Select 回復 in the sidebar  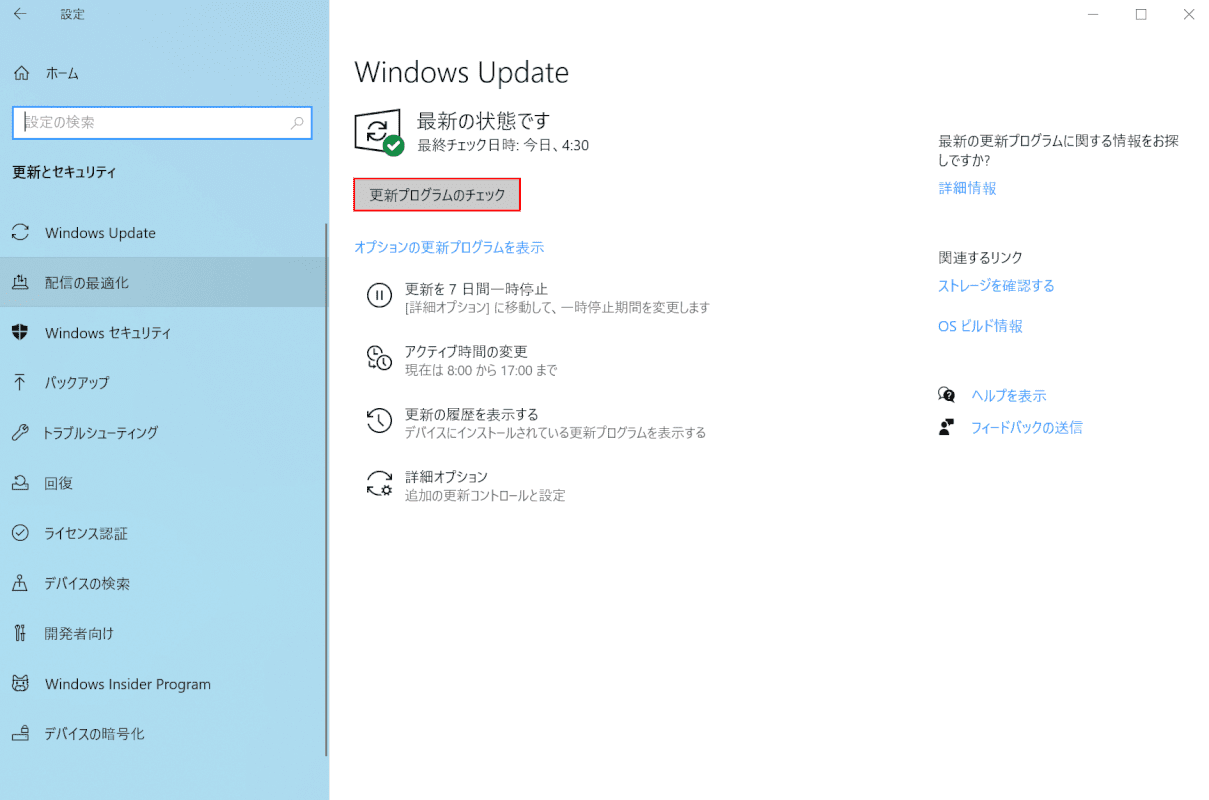(x=164, y=483)
